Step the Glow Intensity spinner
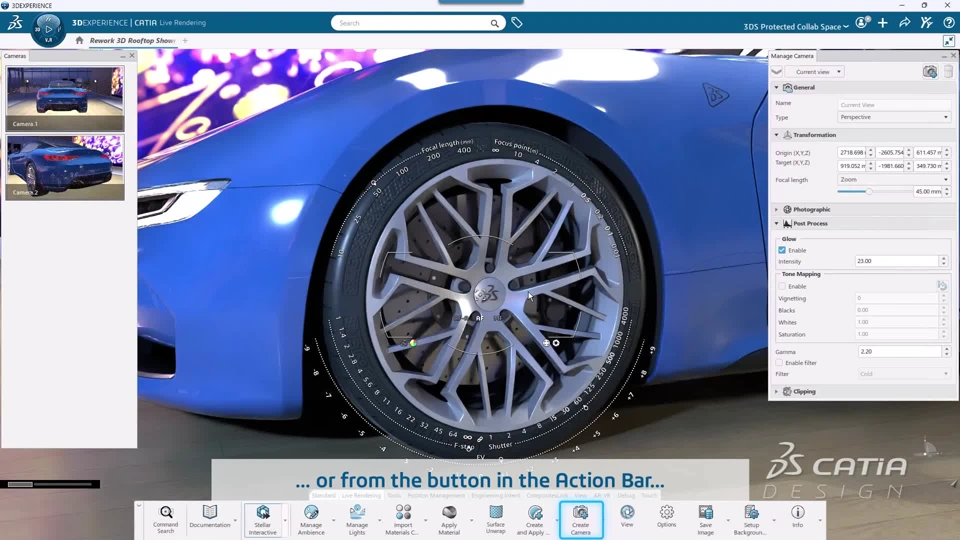 click(x=943, y=261)
